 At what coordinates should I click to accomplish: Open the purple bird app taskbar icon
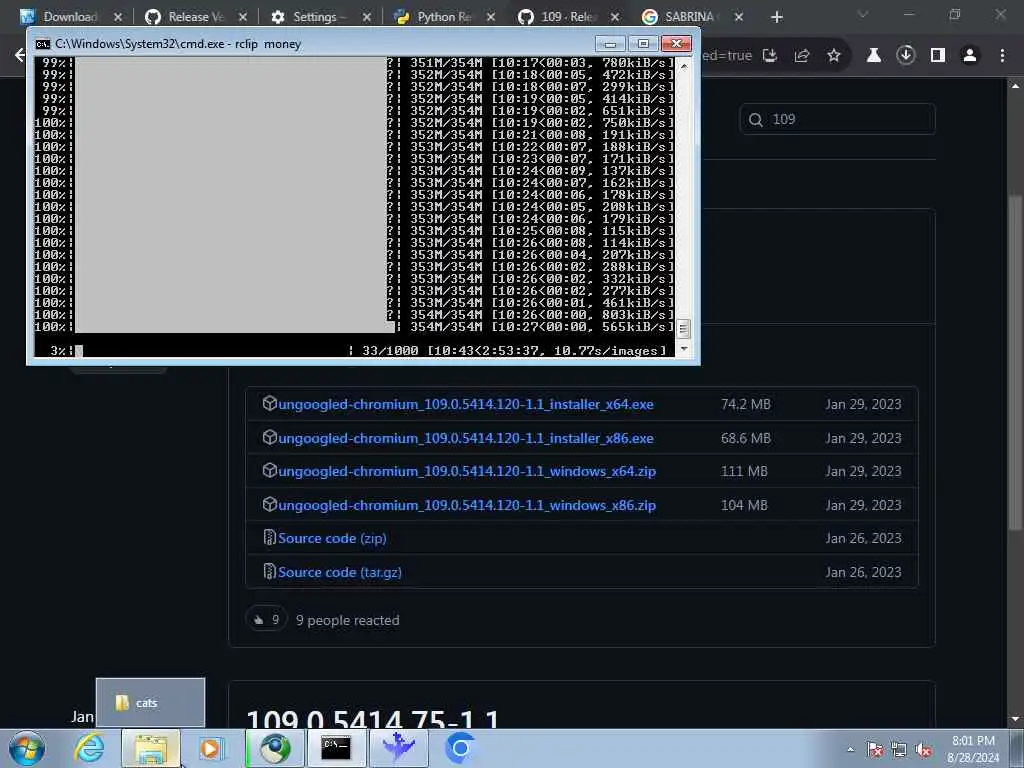[x=398, y=748]
